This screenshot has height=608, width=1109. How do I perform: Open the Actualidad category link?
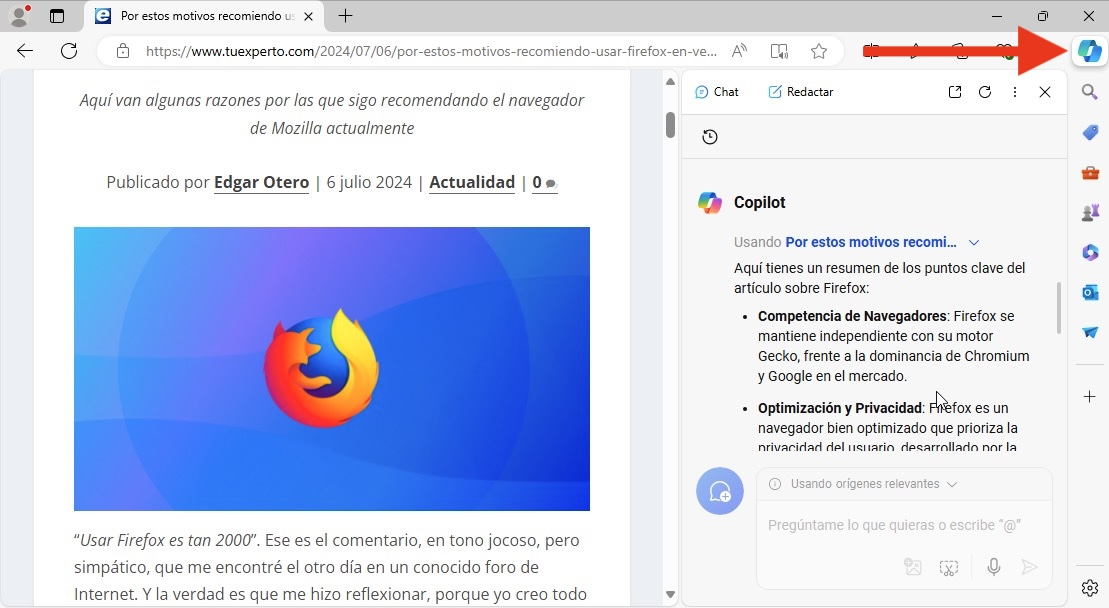[472, 182]
